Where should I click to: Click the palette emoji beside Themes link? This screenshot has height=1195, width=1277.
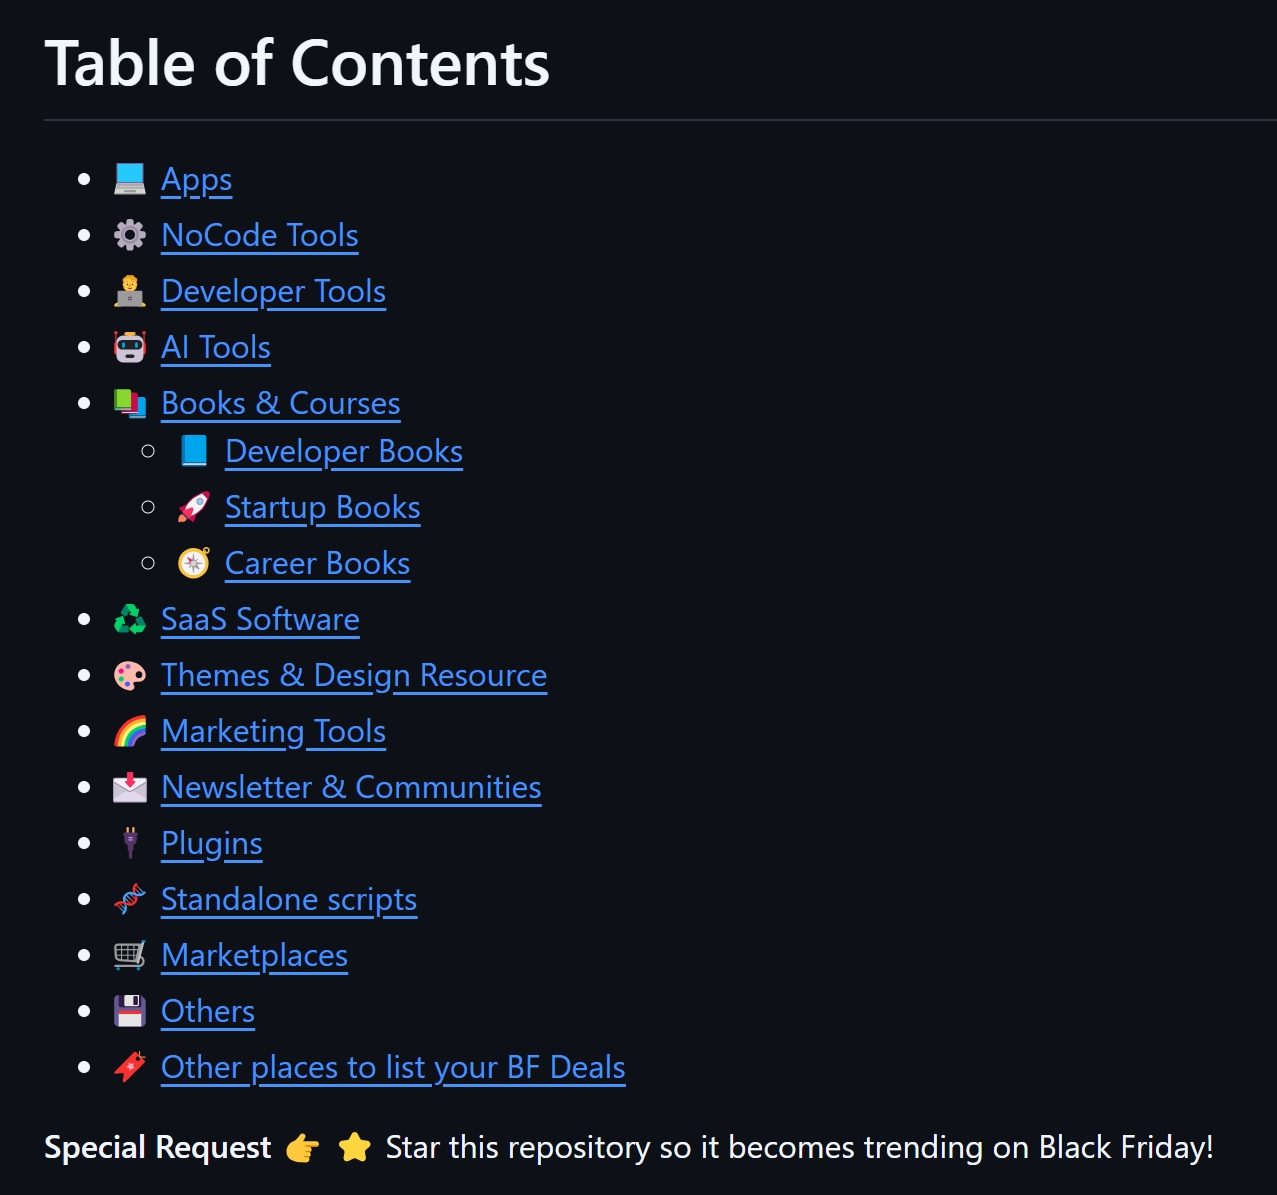tap(130, 676)
